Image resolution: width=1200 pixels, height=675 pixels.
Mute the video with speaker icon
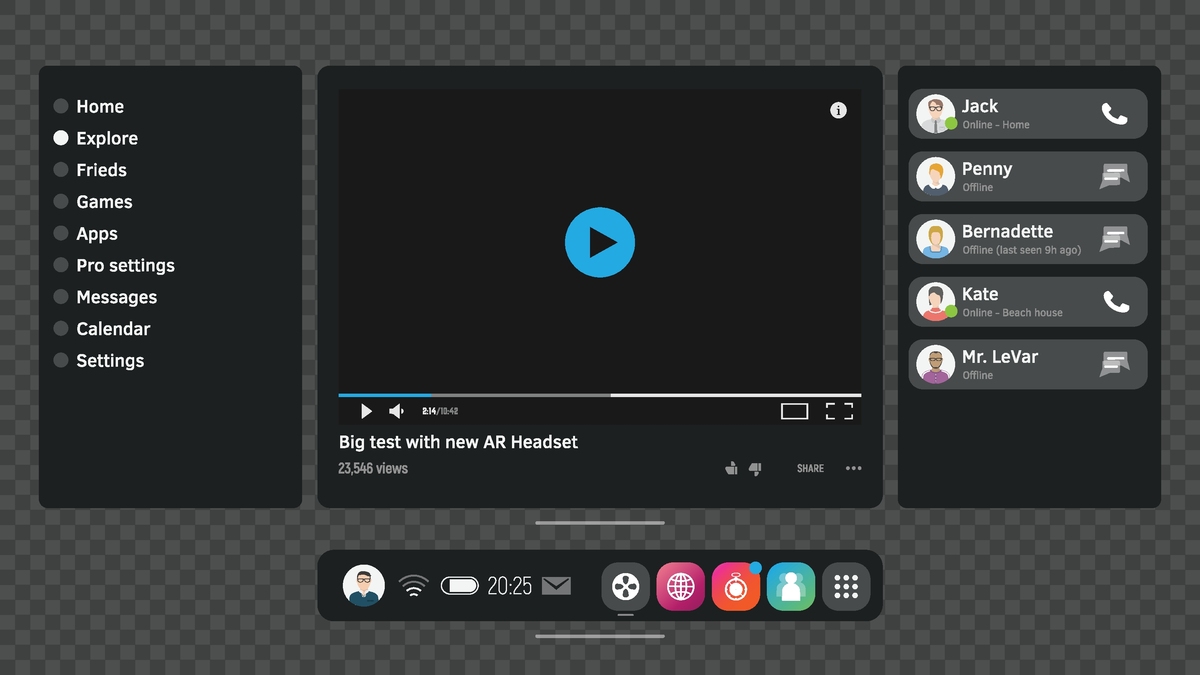396,411
